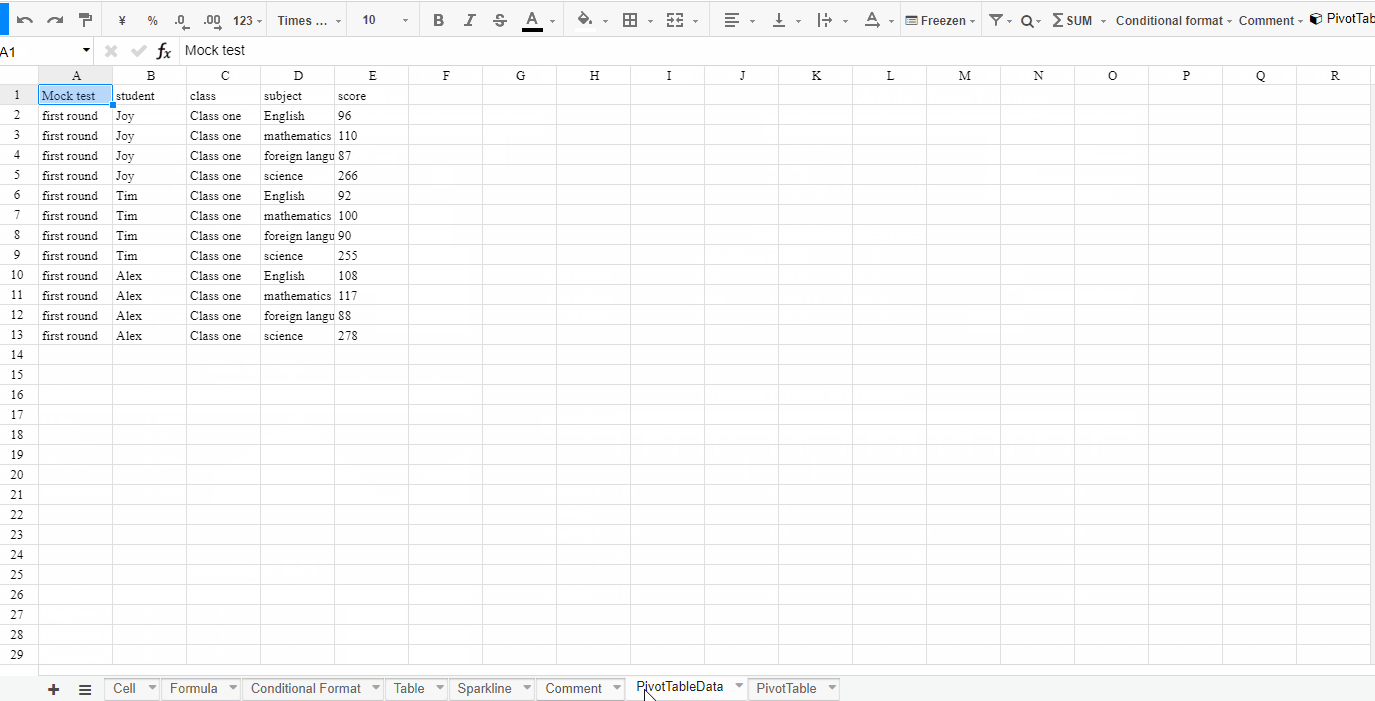Open the Times font family dropdown

point(309,20)
